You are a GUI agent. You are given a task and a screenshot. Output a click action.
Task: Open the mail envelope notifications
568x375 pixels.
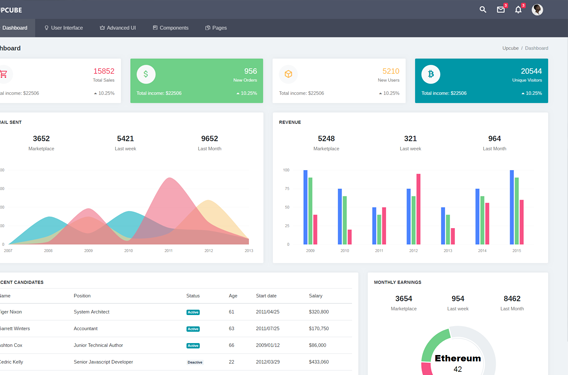tap(501, 10)
